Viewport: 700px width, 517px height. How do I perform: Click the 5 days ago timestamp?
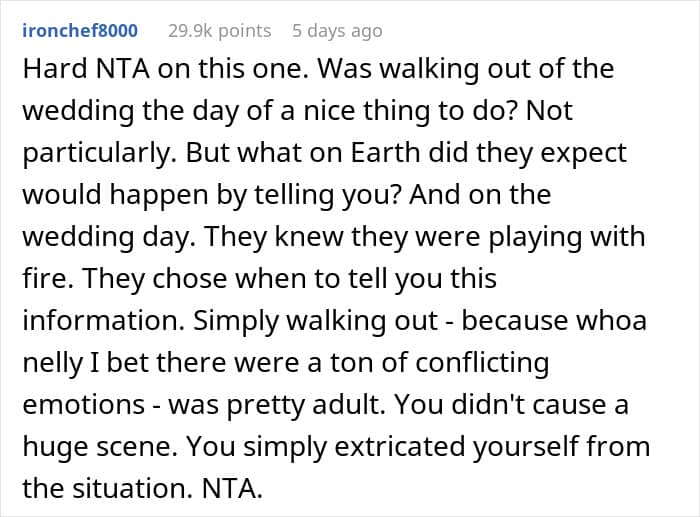coord(337,31)
